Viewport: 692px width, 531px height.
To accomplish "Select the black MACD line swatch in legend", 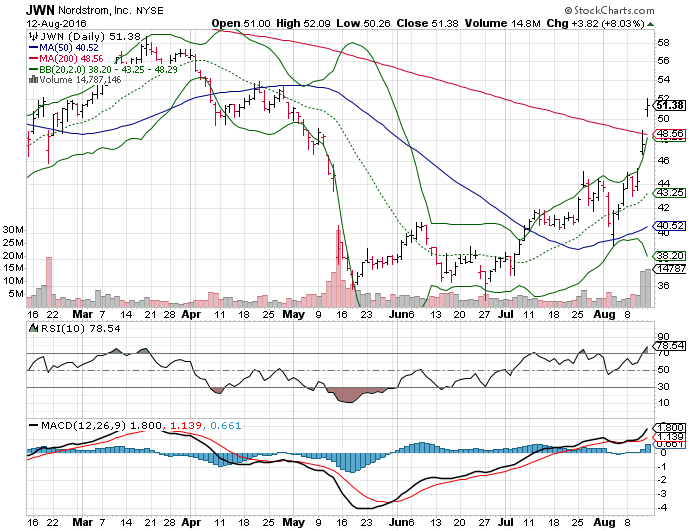I will 33,426.
